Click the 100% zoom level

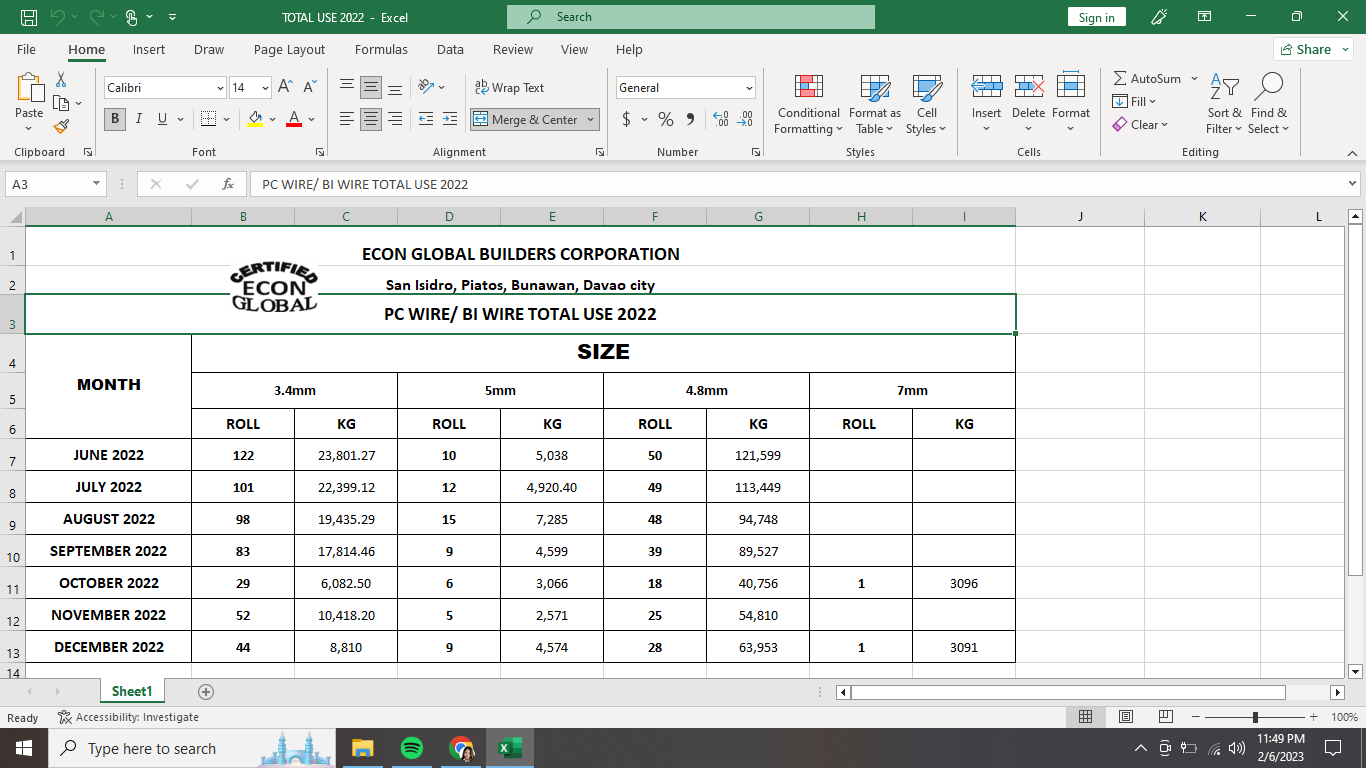point(1344,717)
